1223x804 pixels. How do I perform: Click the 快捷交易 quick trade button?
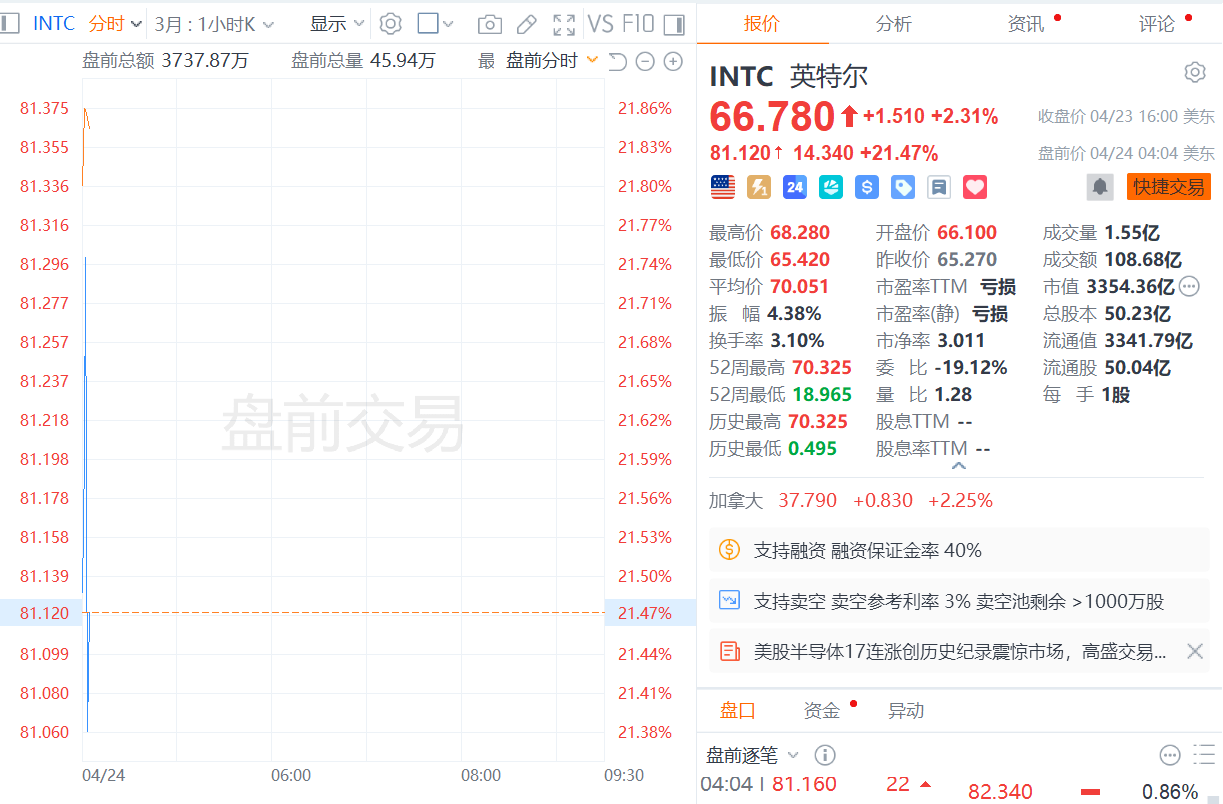[1168, 187]
